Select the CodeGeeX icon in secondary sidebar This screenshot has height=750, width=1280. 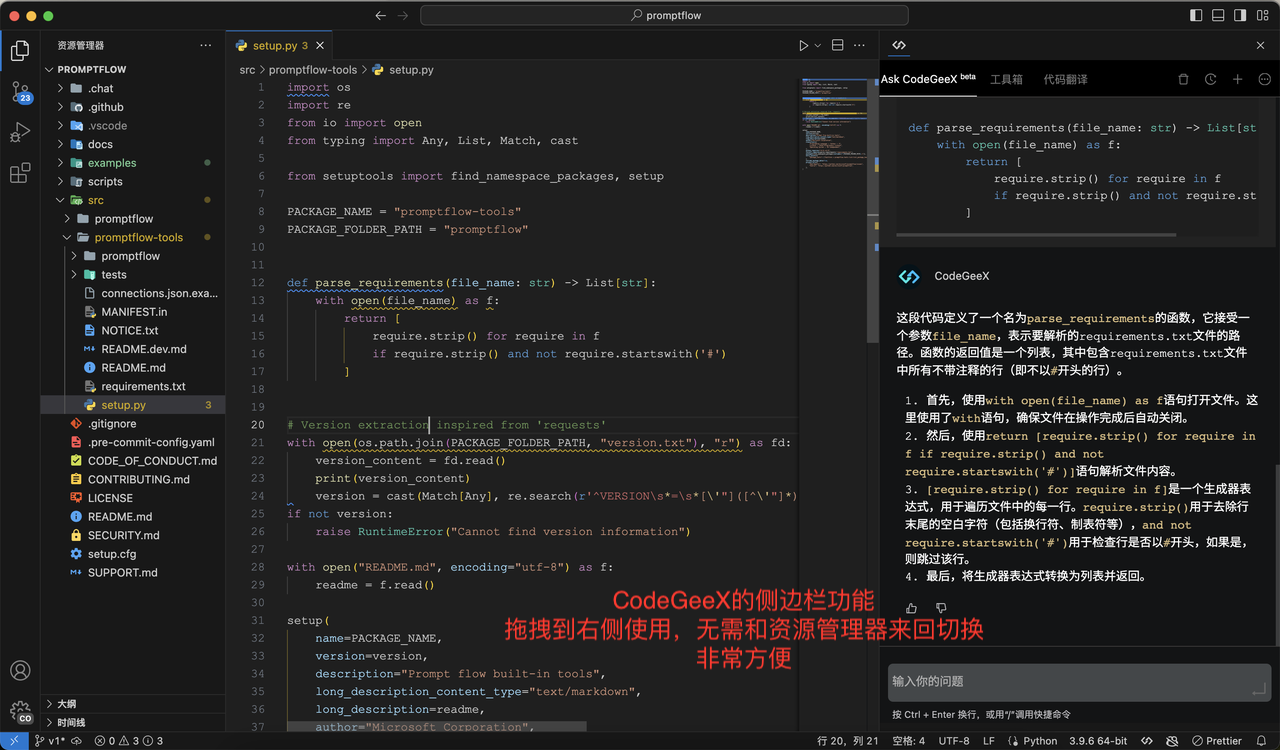coord(899,45)
